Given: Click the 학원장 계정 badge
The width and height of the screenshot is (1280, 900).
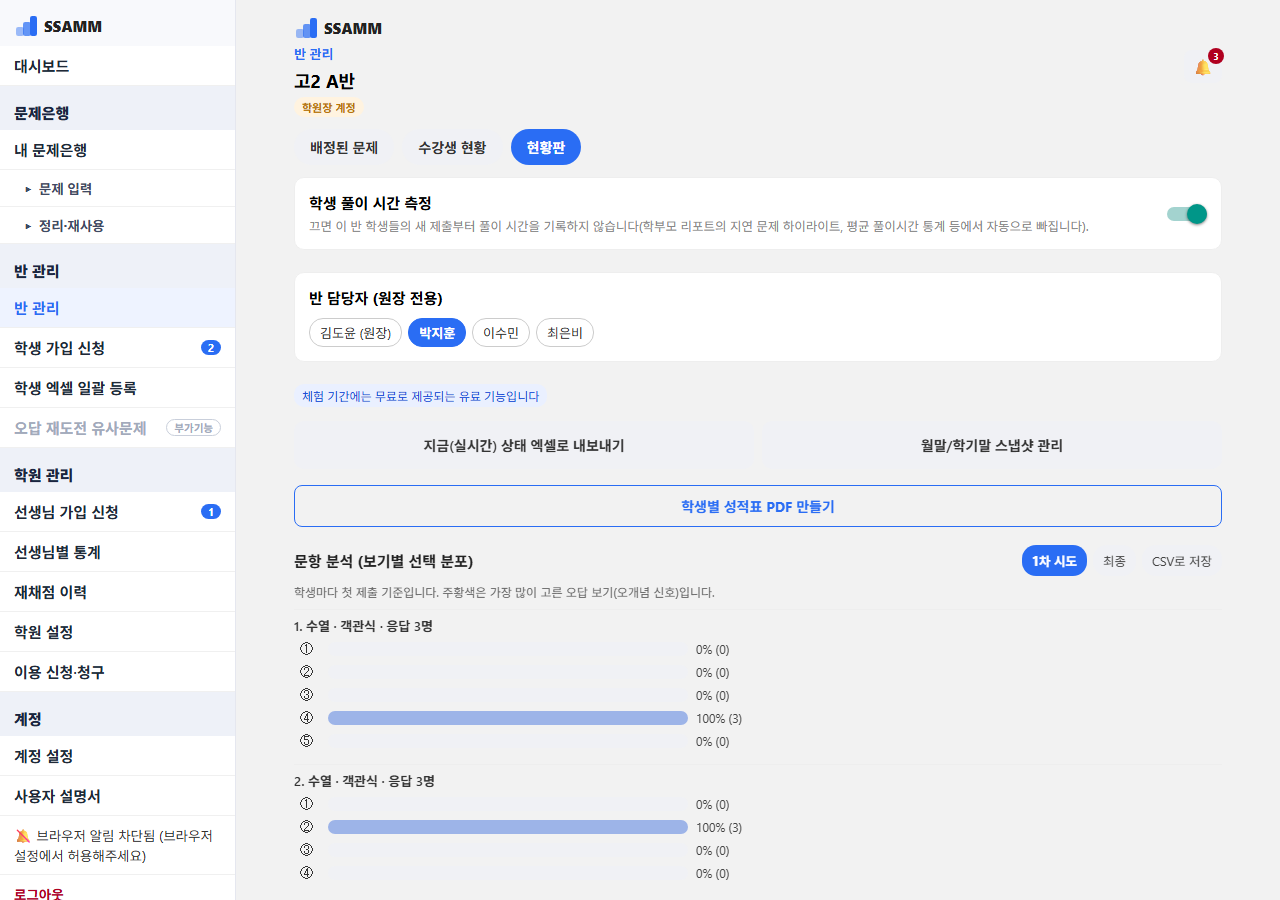Looking at the screenshot, I should click(330, 107).
